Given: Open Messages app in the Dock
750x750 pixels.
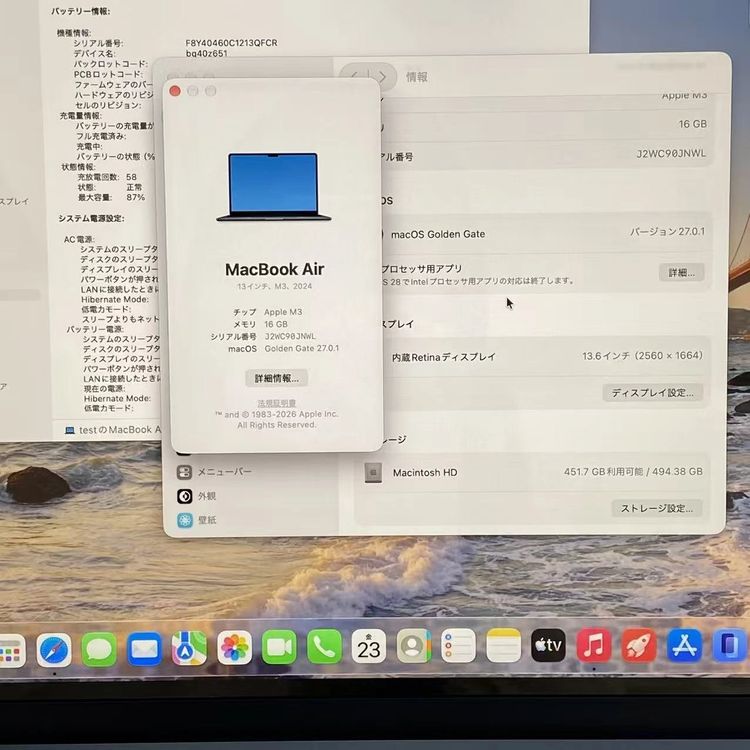Looking at the screenshot, I should click(99, 650).
